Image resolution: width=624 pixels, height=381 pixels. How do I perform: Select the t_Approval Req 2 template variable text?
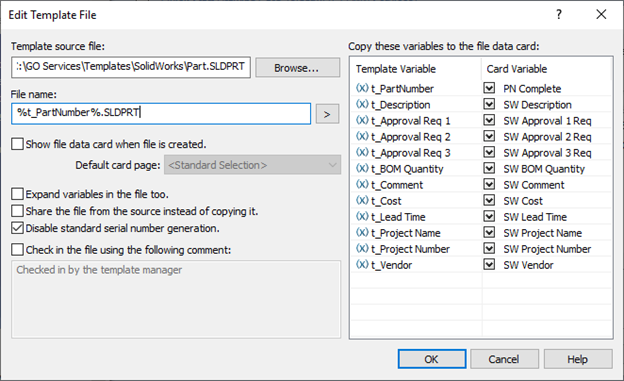(411, 137)
